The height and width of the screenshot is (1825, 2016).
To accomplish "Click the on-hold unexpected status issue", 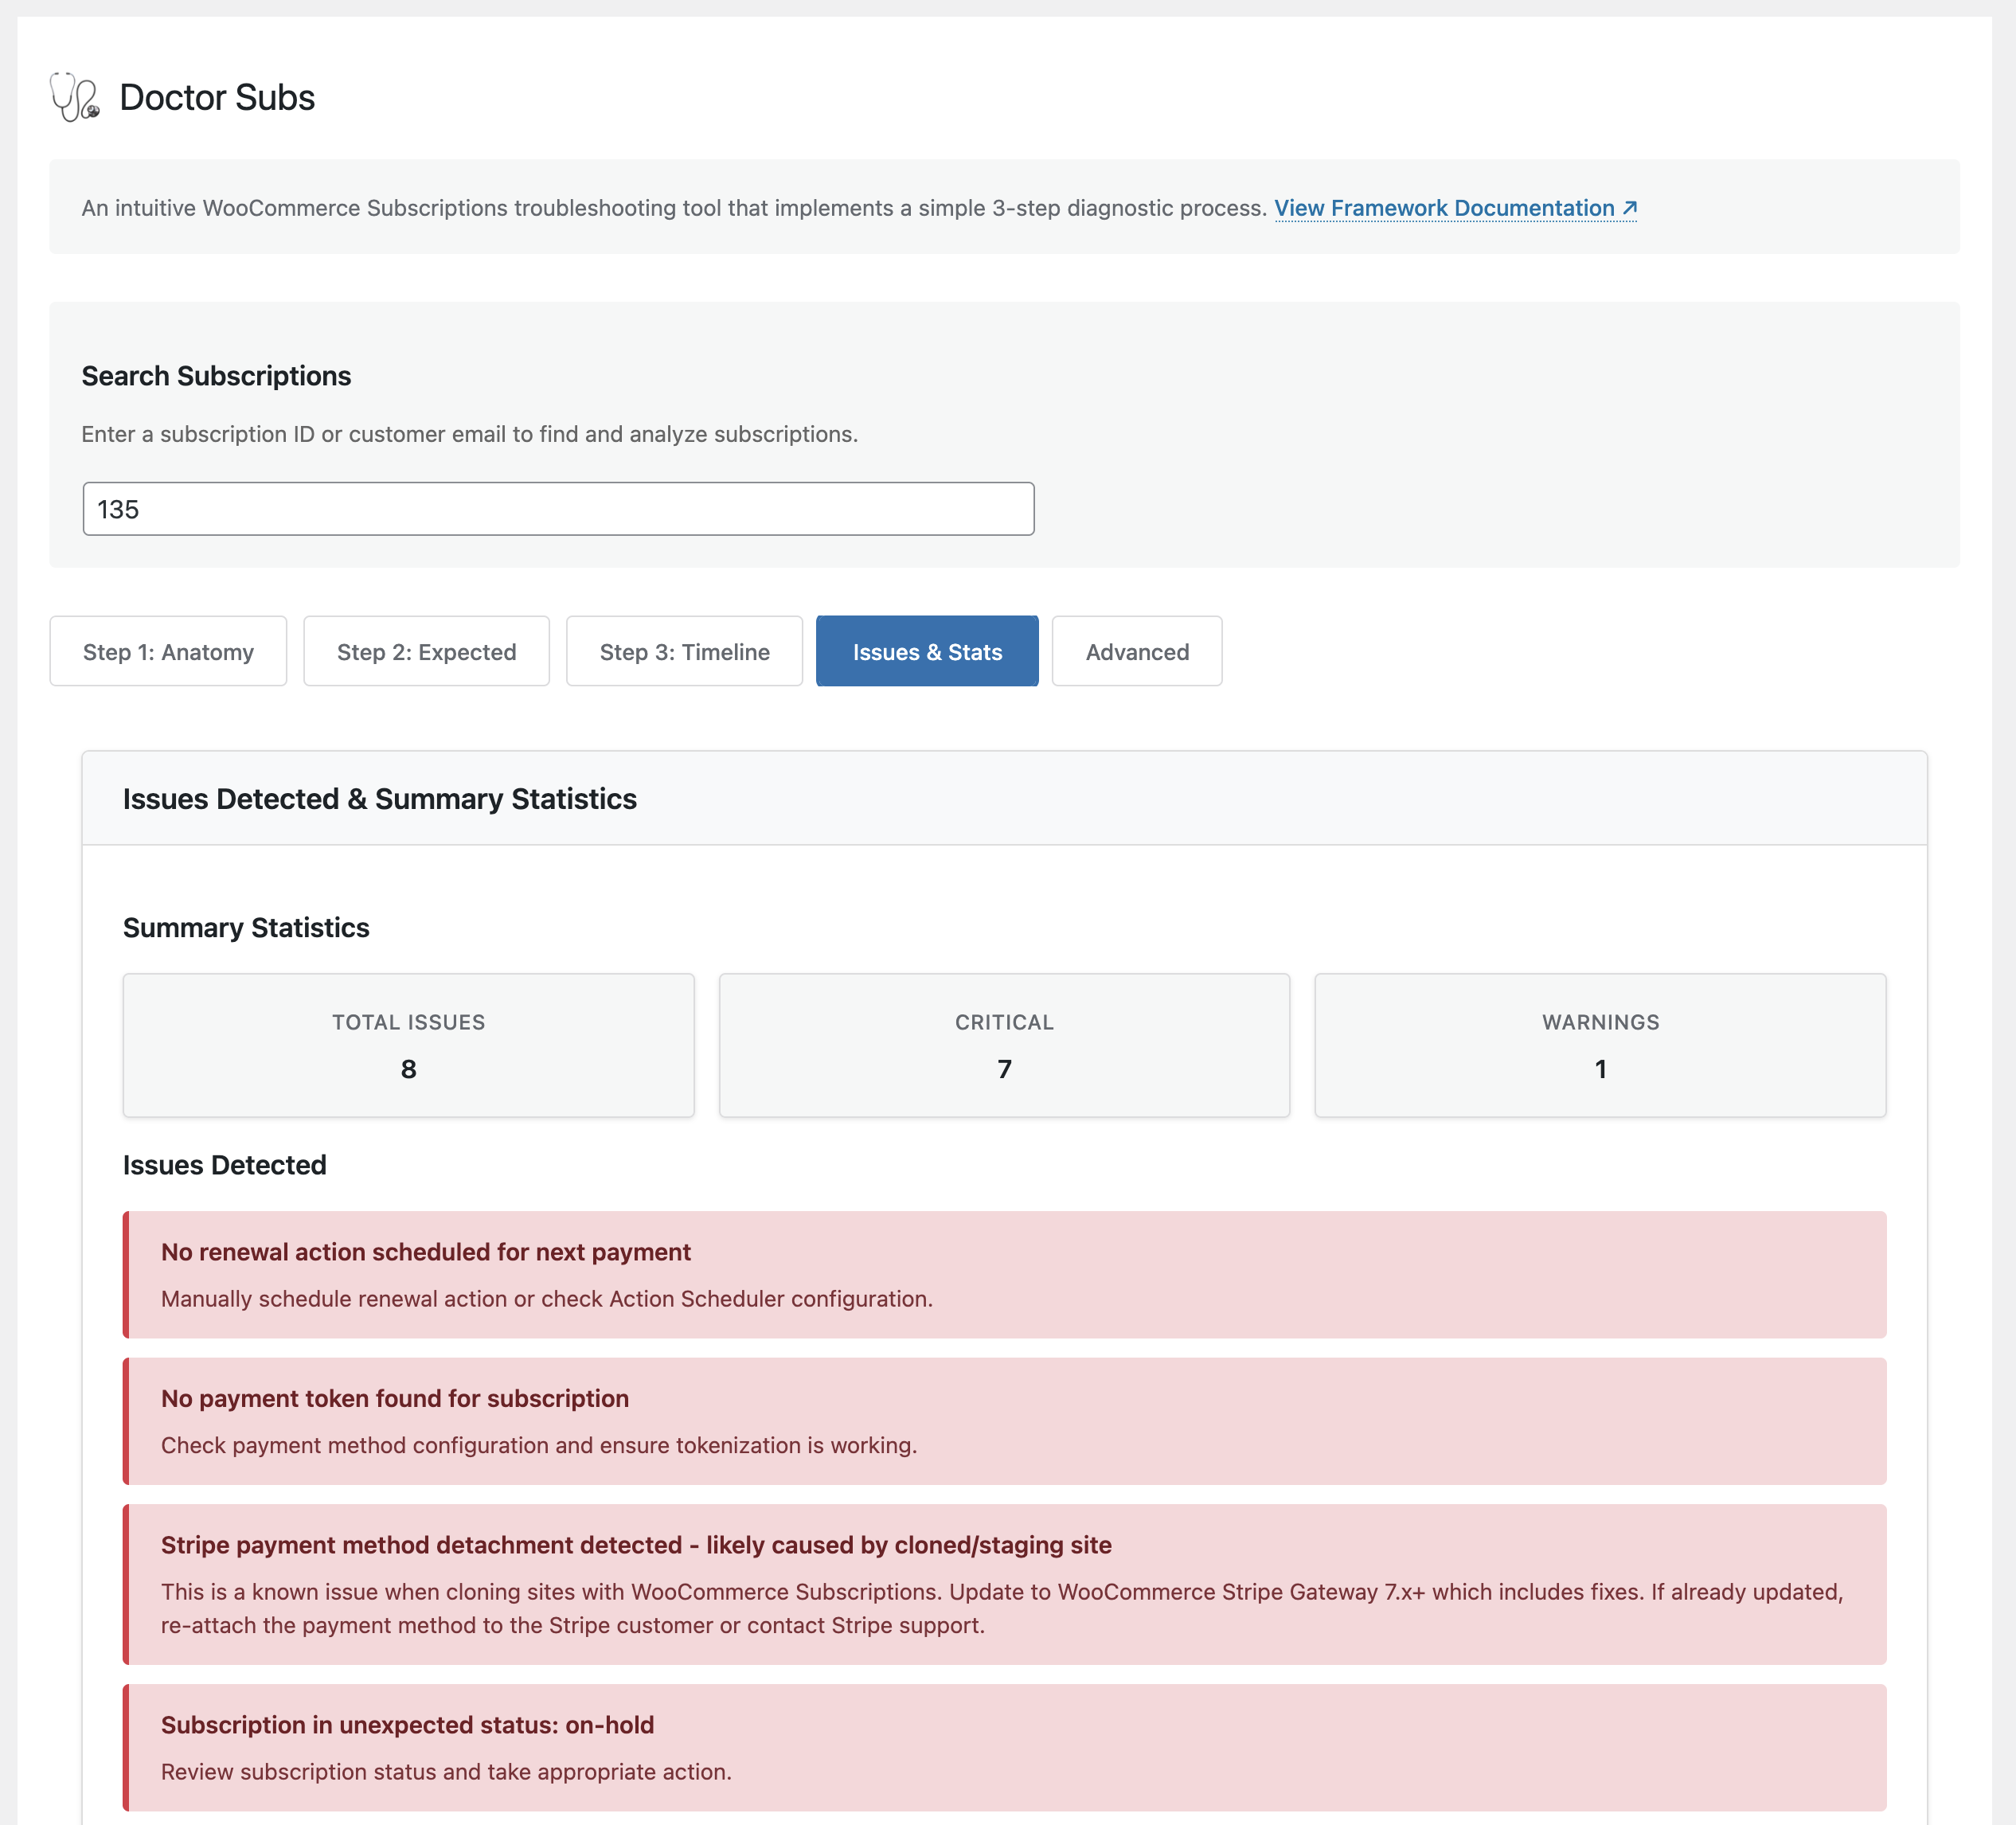I will tap(1004, 1747).
